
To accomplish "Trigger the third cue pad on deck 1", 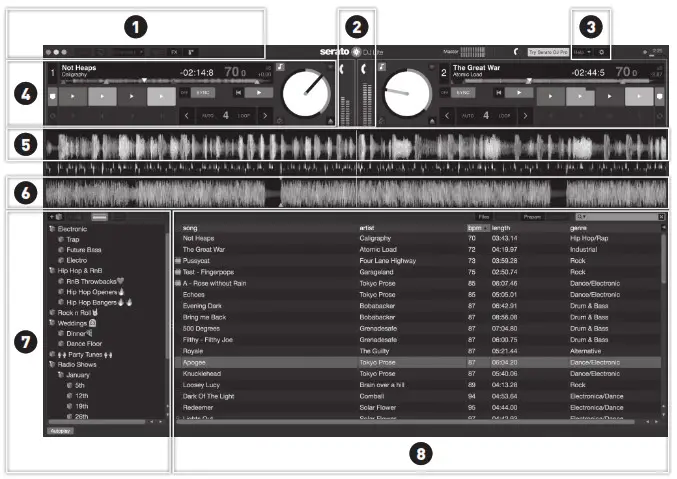I will tap(132, 96).
